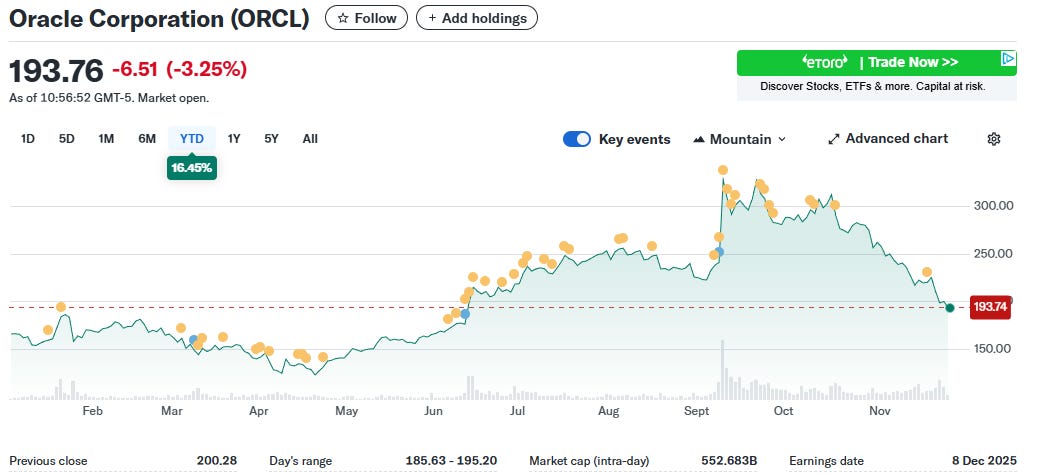Screen dimensions: 1039x475
Task: Click the Nov axis label
Action: 879,411
